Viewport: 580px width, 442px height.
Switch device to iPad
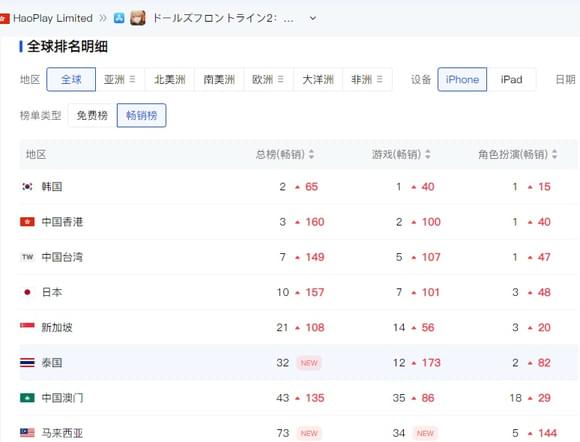coord(511,79)
